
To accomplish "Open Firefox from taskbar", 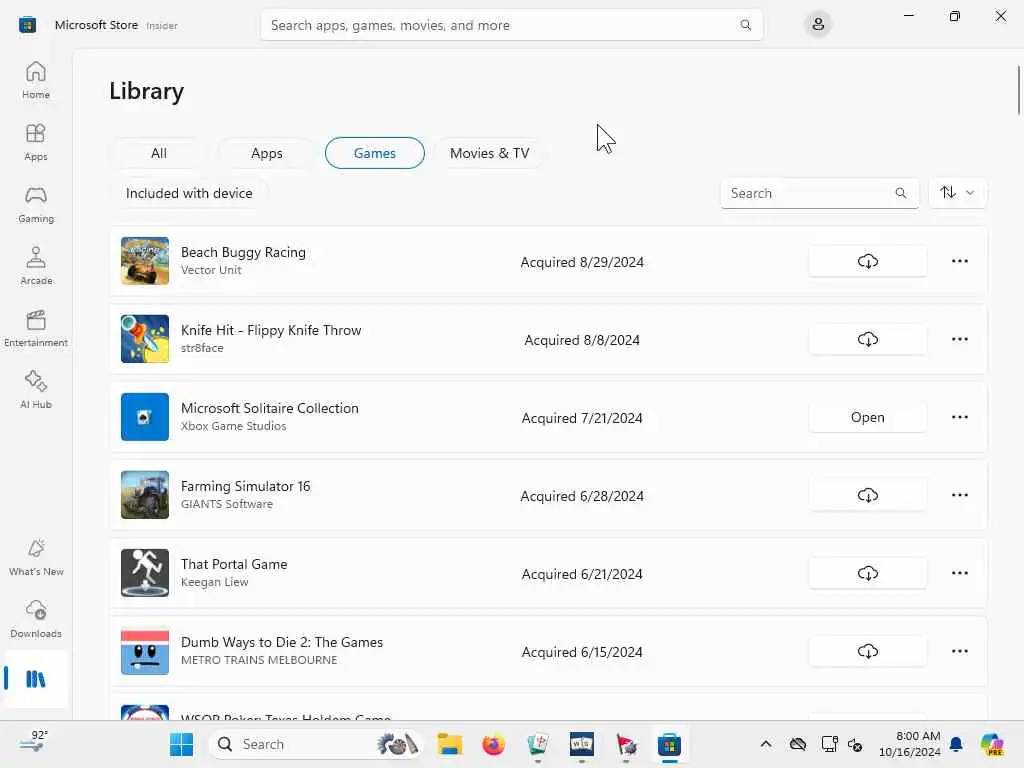I will [x=493, y=744].
